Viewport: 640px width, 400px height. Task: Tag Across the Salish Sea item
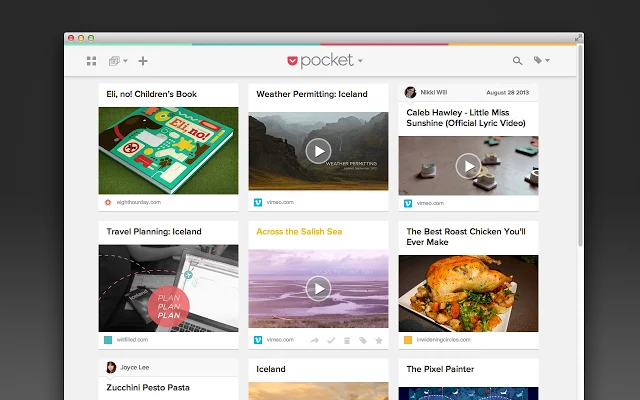[x=363, y=340]
